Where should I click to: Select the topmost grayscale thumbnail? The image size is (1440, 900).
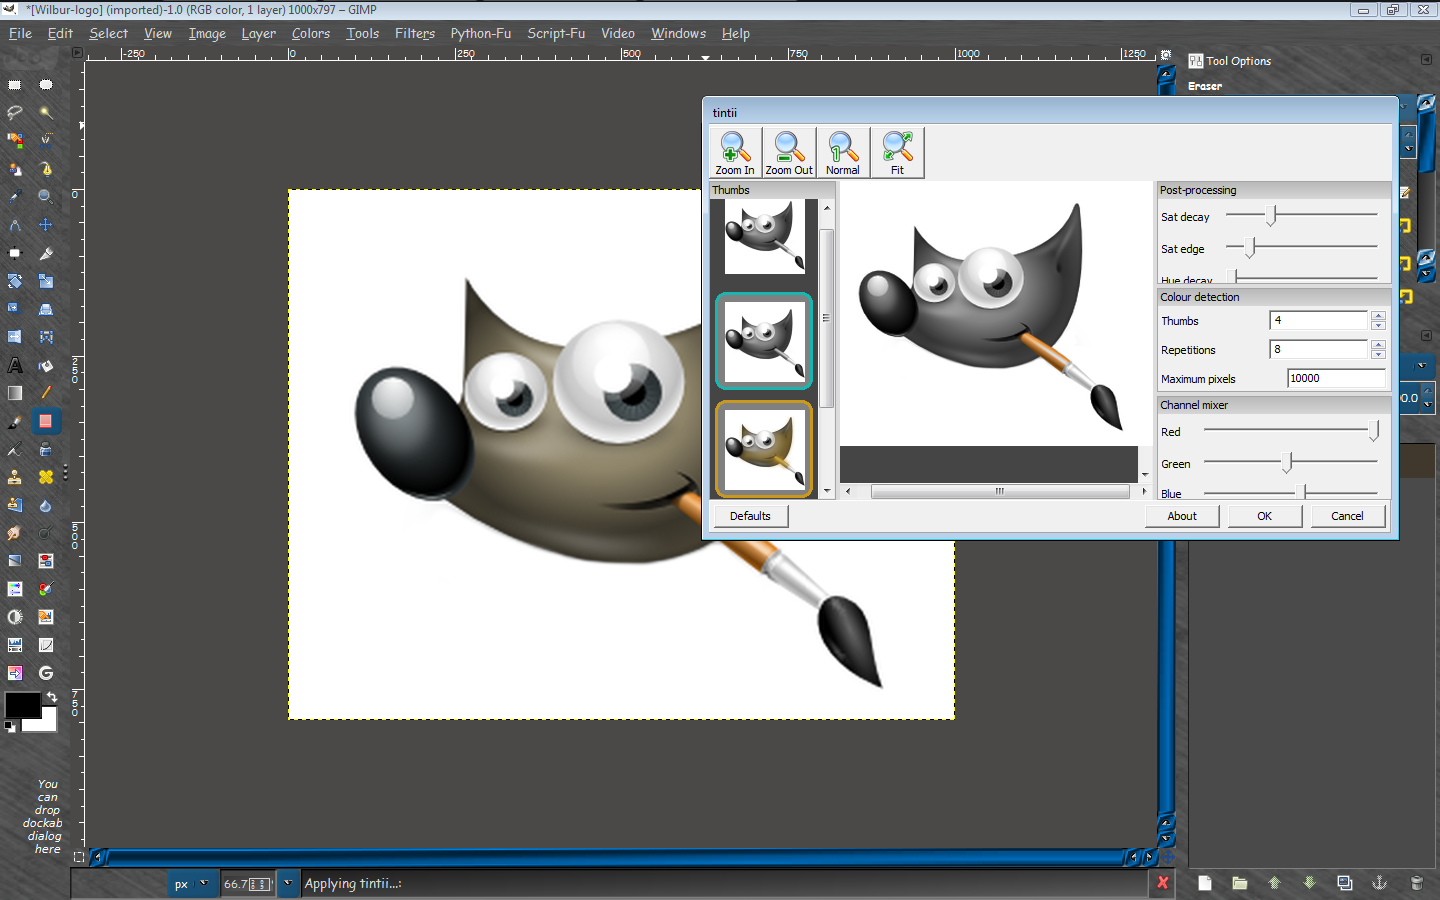click(764, 237)
